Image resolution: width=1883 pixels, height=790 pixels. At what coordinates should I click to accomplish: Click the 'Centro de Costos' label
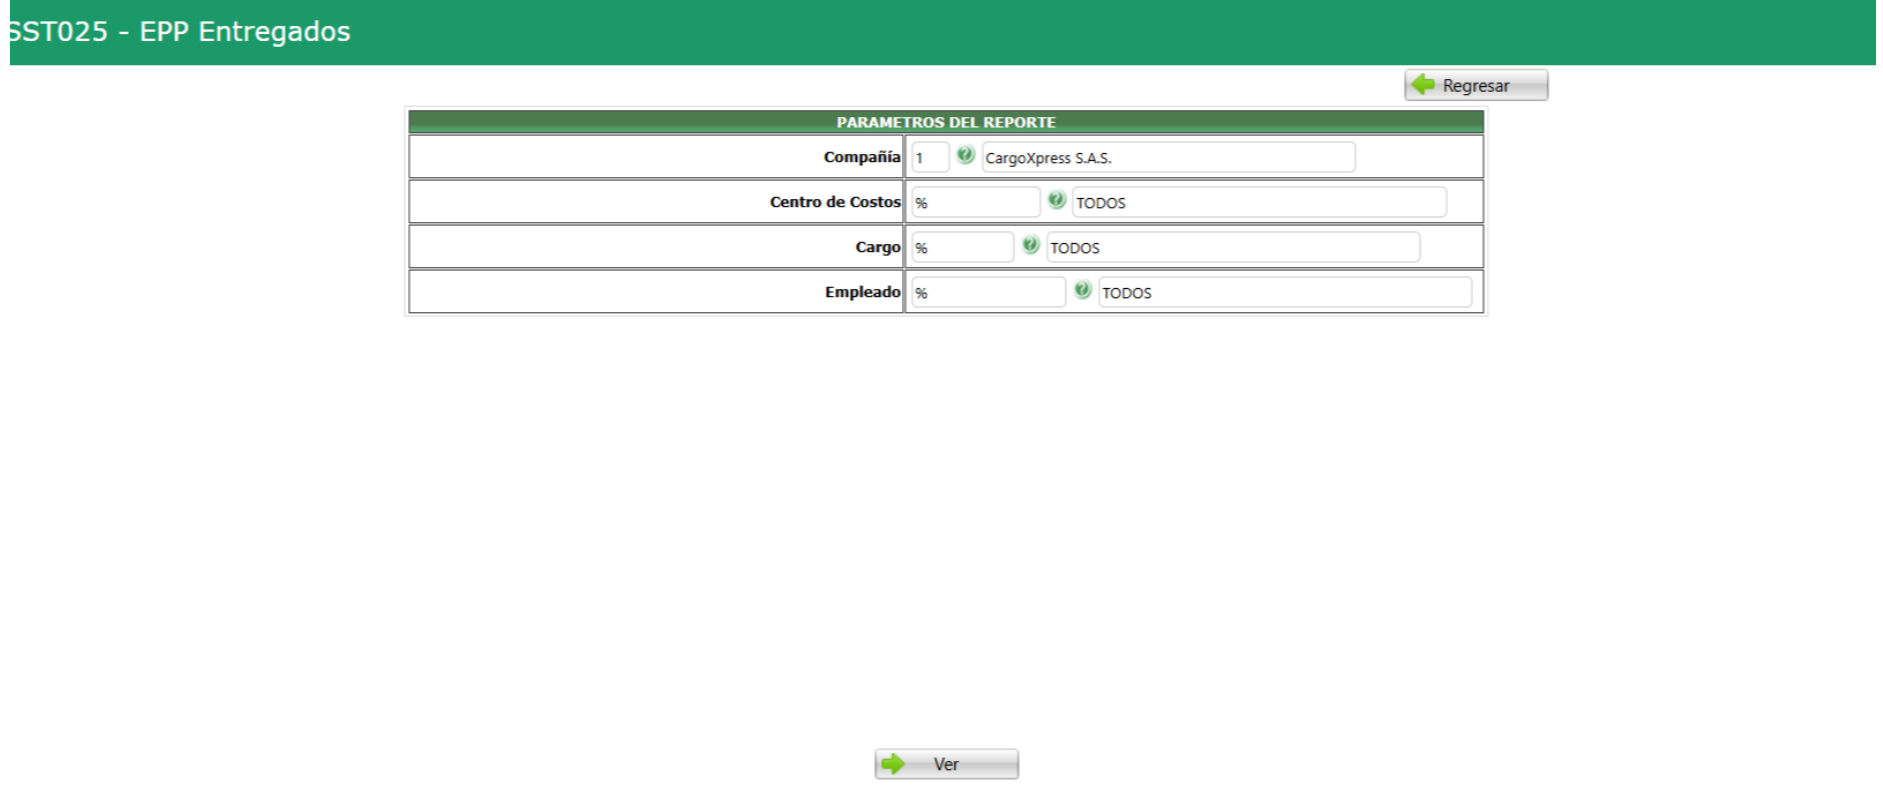coord(835,202)
